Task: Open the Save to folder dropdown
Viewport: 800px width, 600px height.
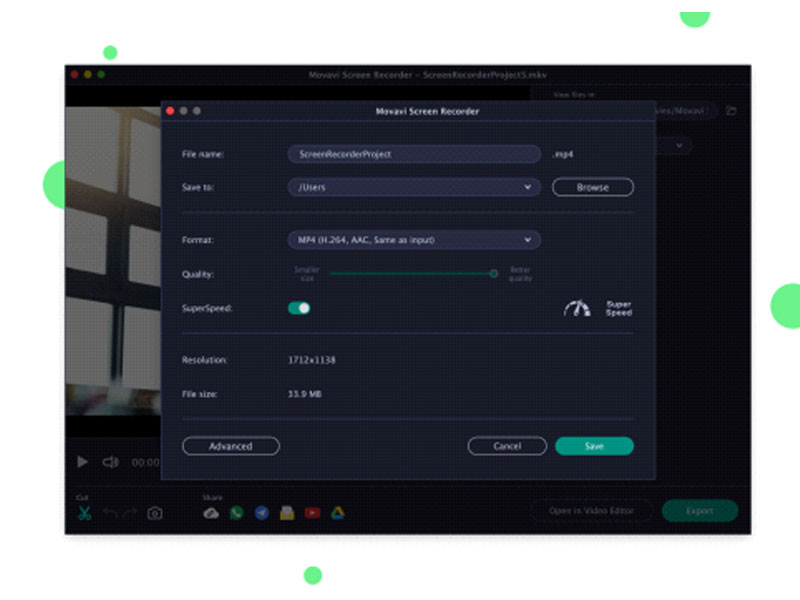Action: 414,187
